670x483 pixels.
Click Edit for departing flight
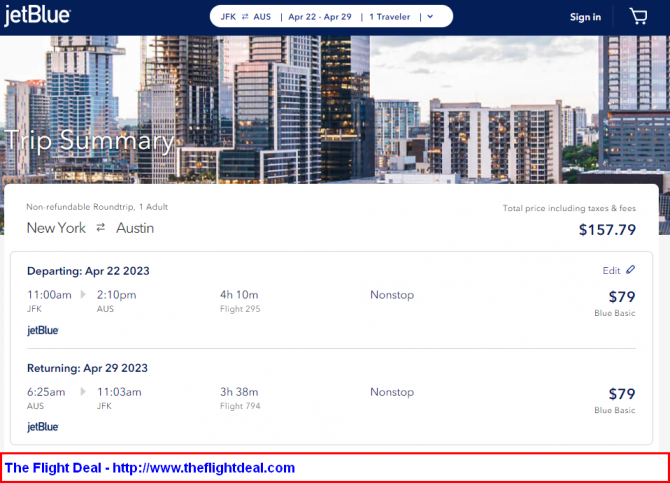611,271
